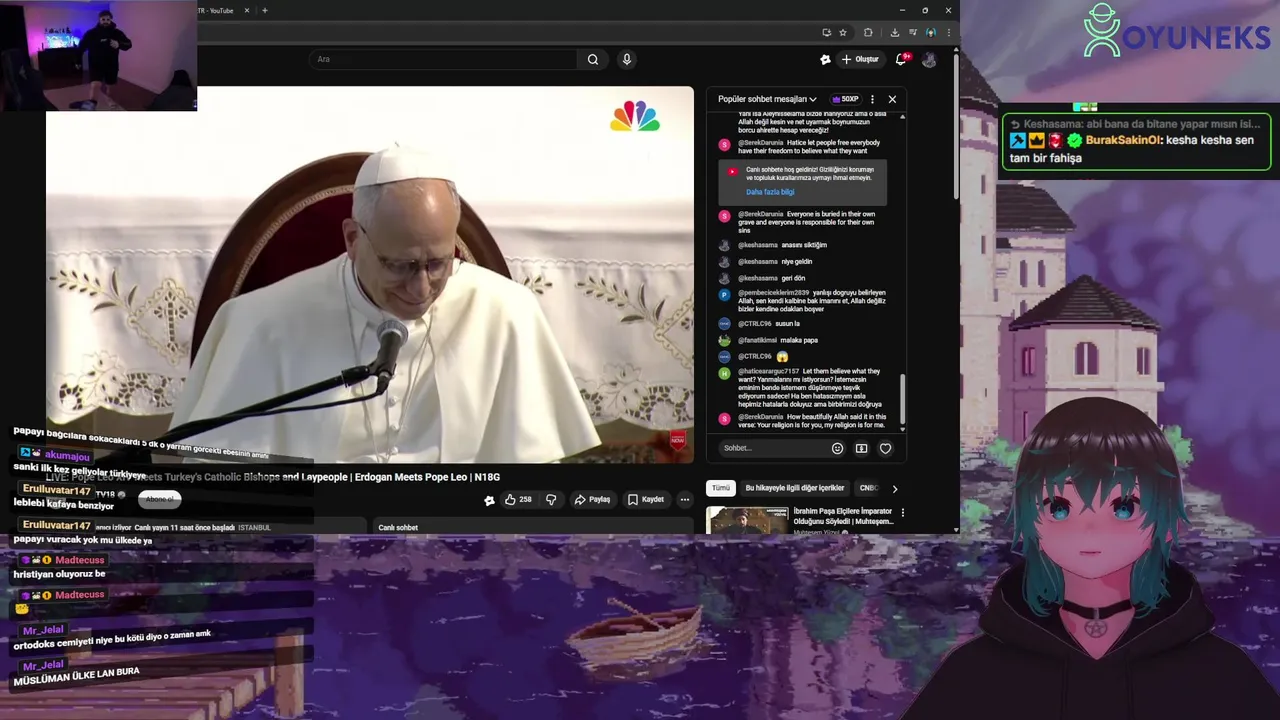The height and width of the screenshot is (720, 1280).
Task: Open the YouTube account avatar menu
Action: point(929,59)
